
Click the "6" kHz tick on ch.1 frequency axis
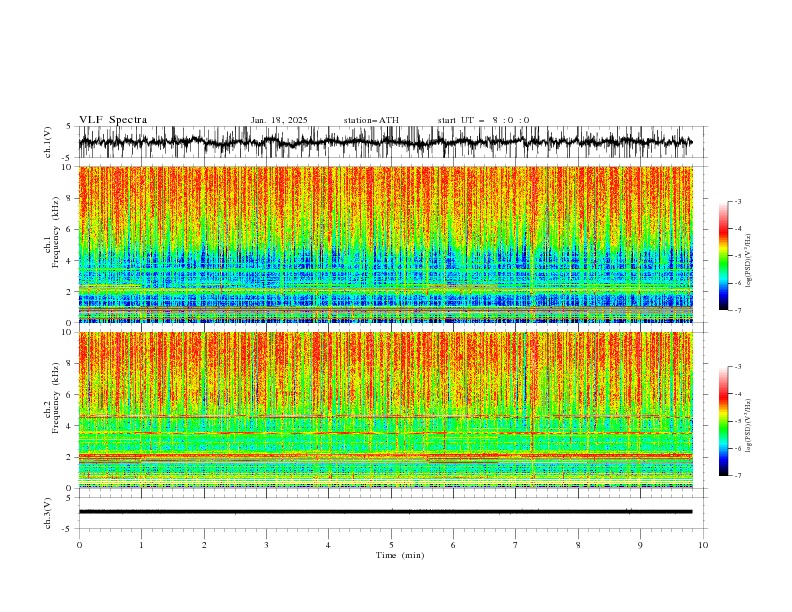pyautogui.click(x=70, y=229)
